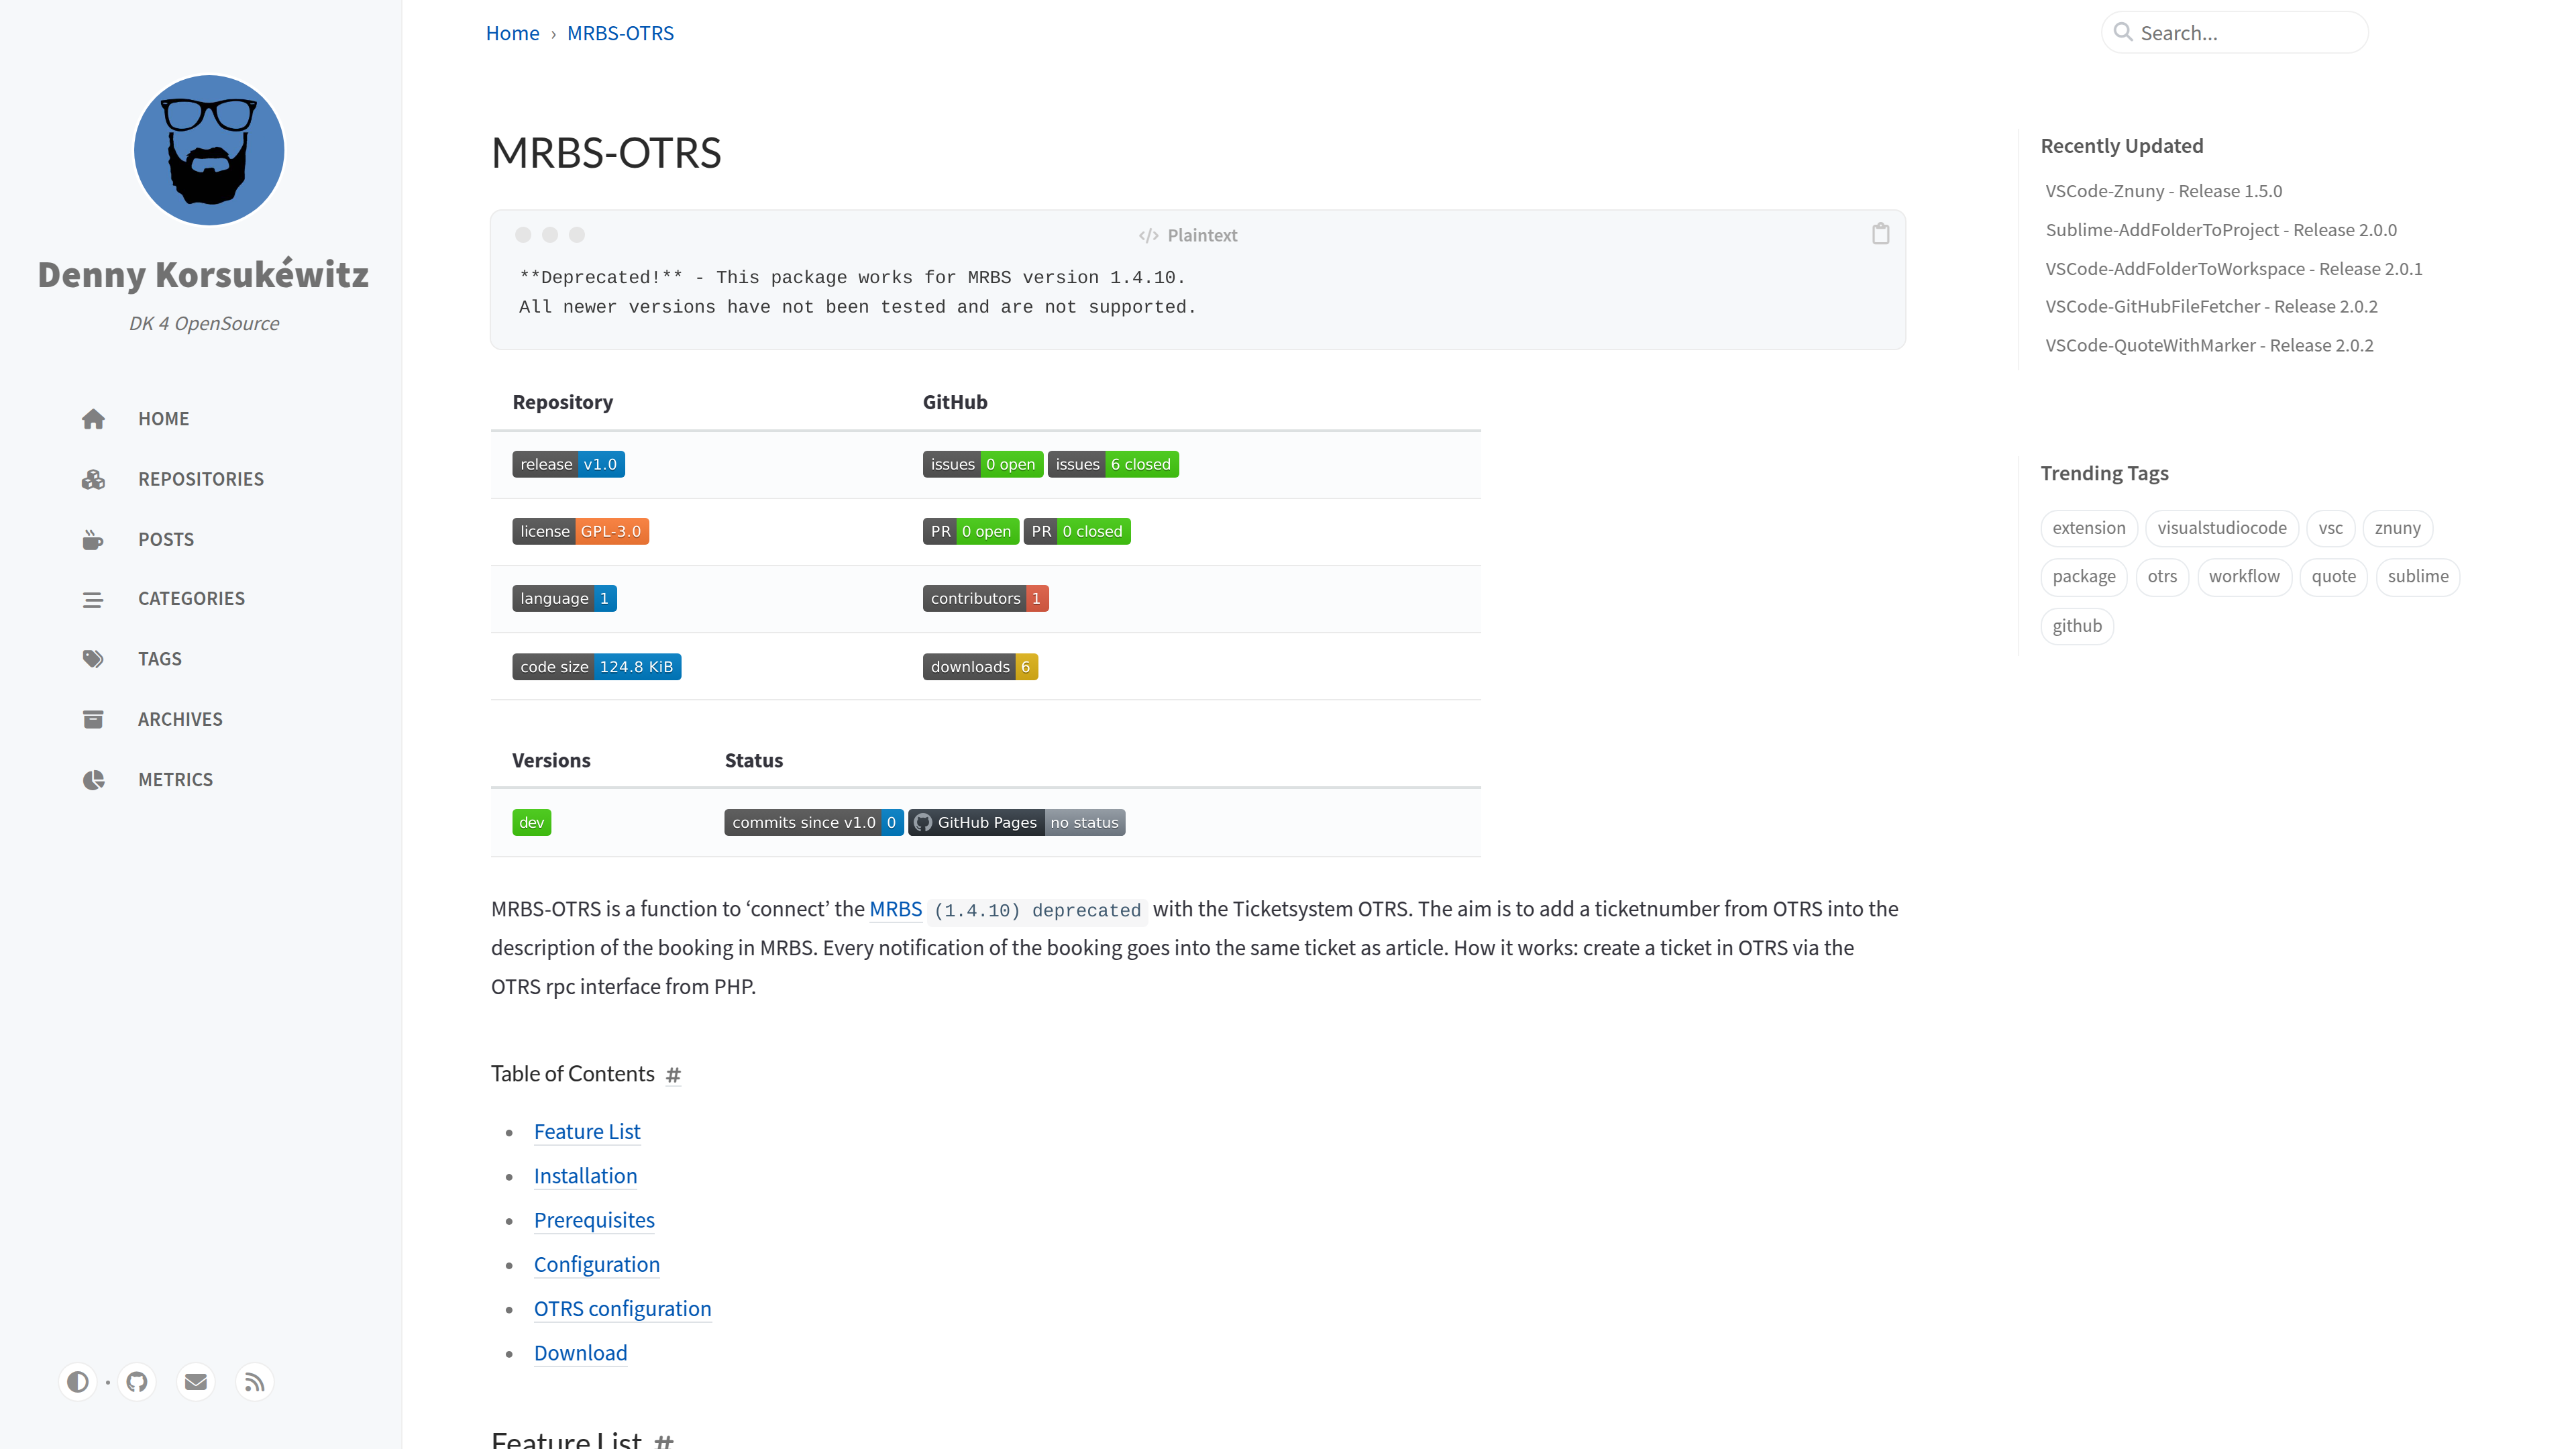Open the Home sidebar icon
Viewport: 2576px width, 1449px height.
[x=93, y=419]
